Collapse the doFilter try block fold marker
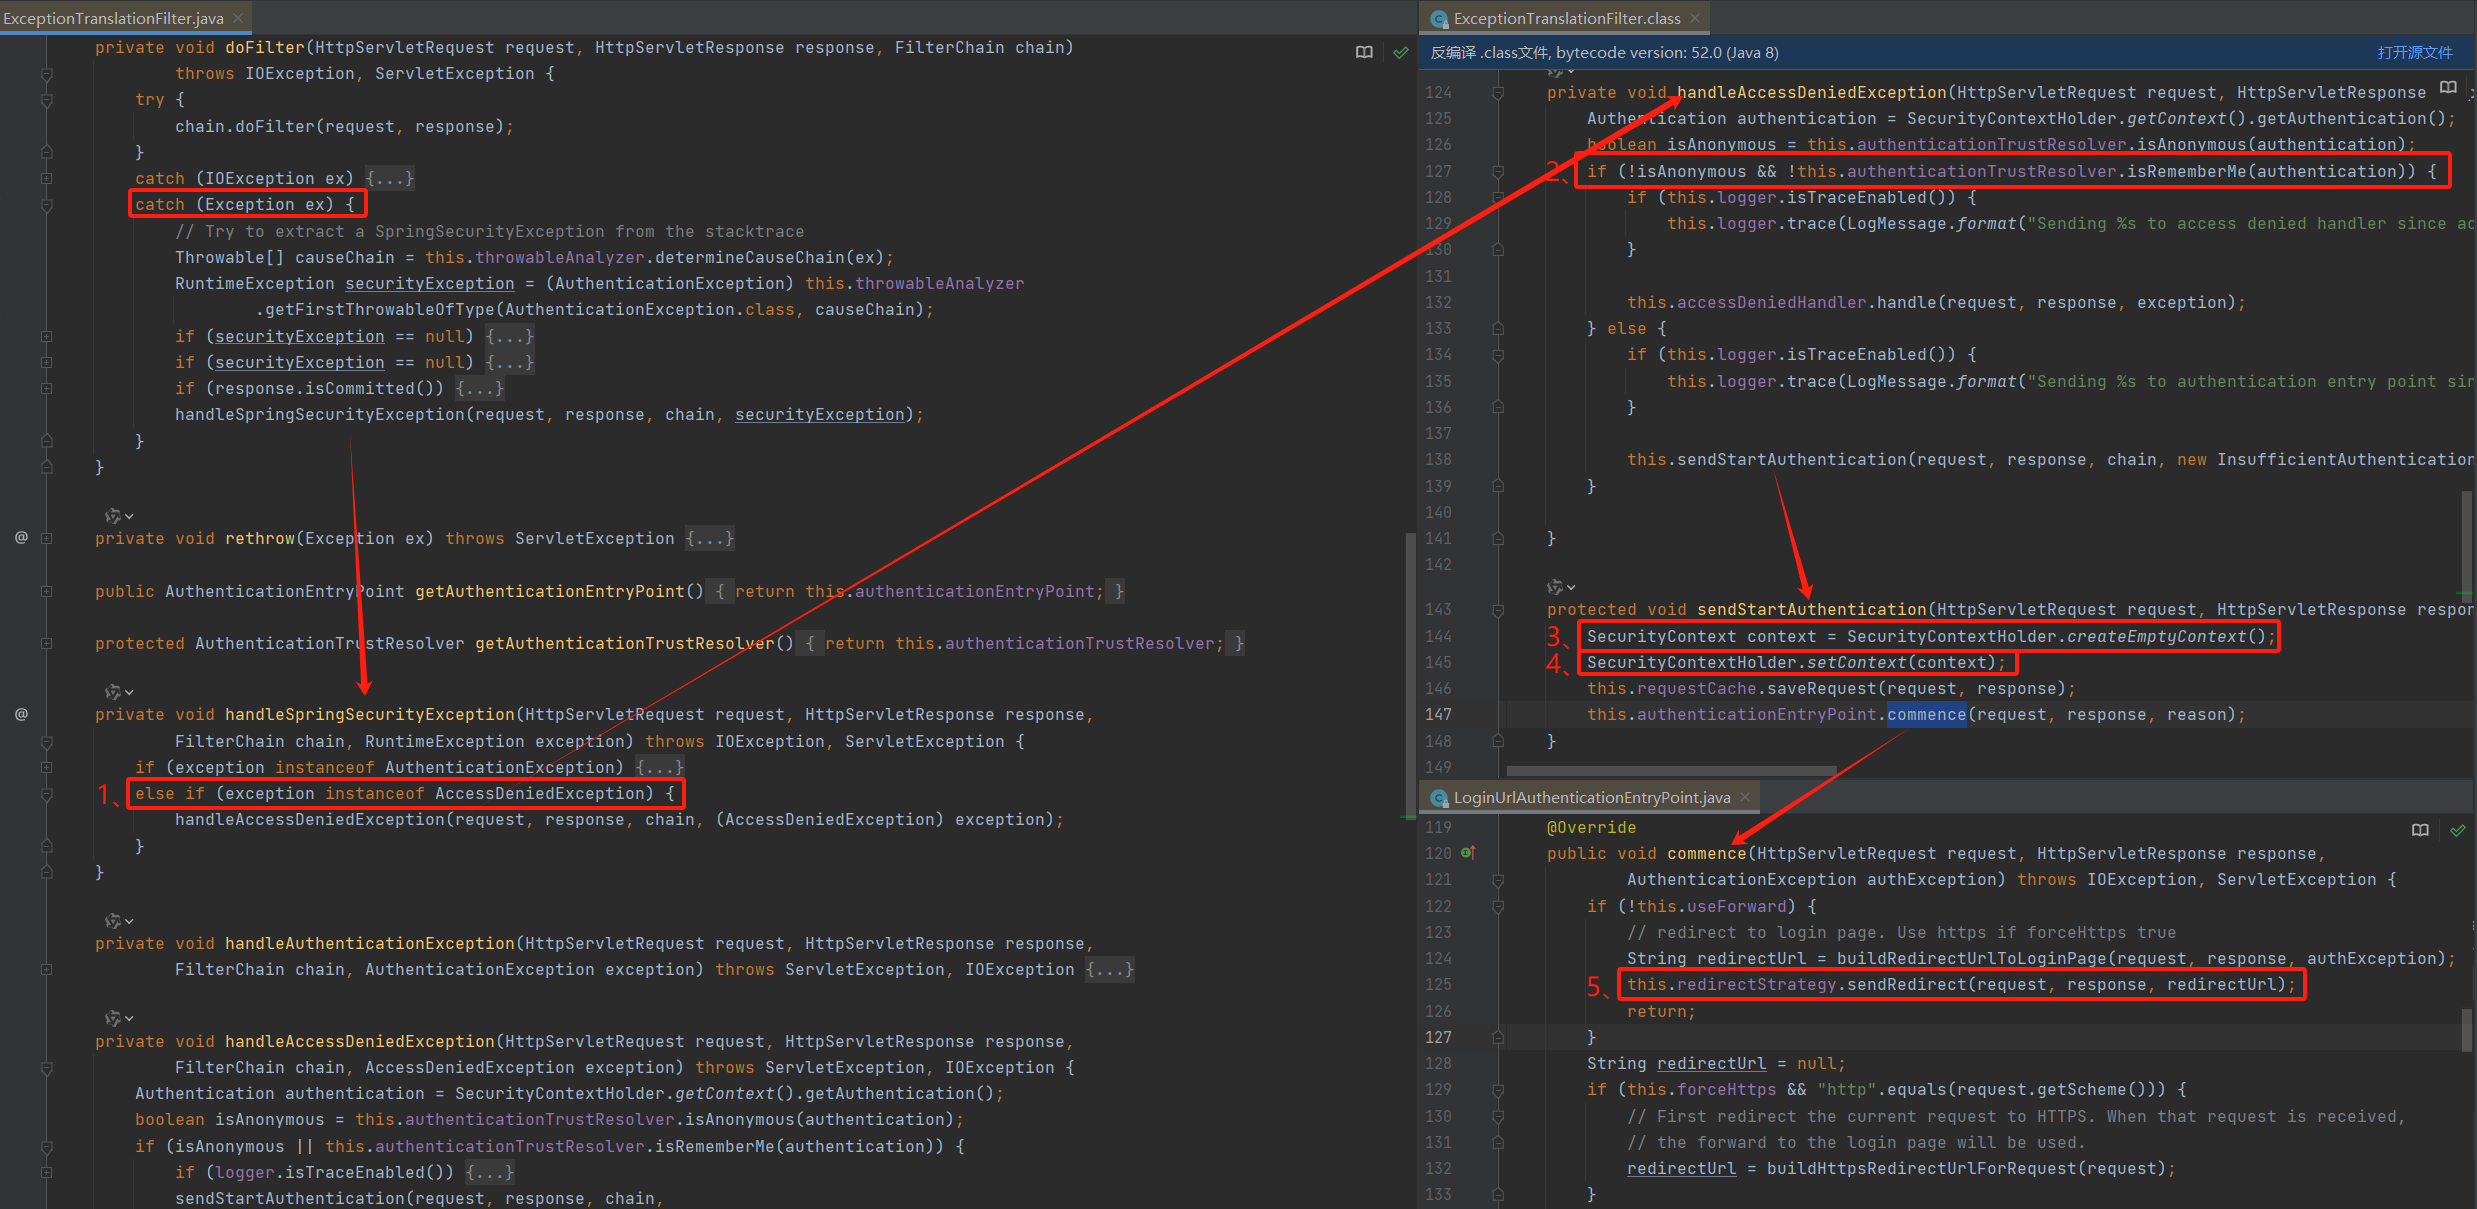Viewport: 2477px width, 1209px height. [46, 100]
